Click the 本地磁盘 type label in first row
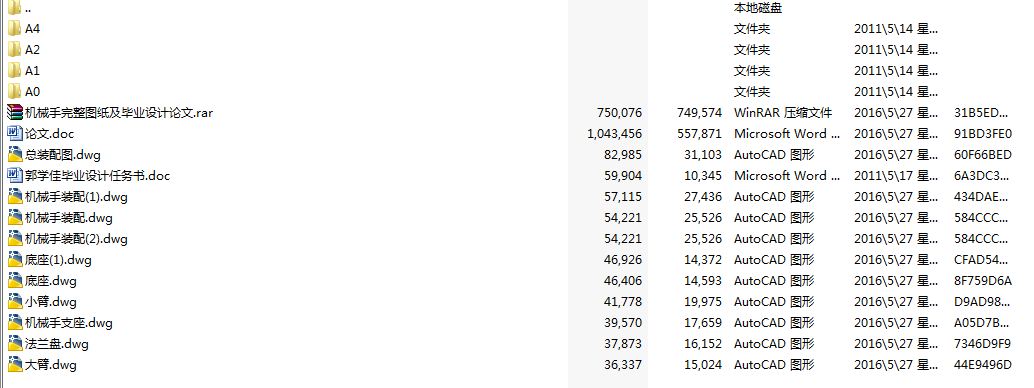 pos(758,8)
